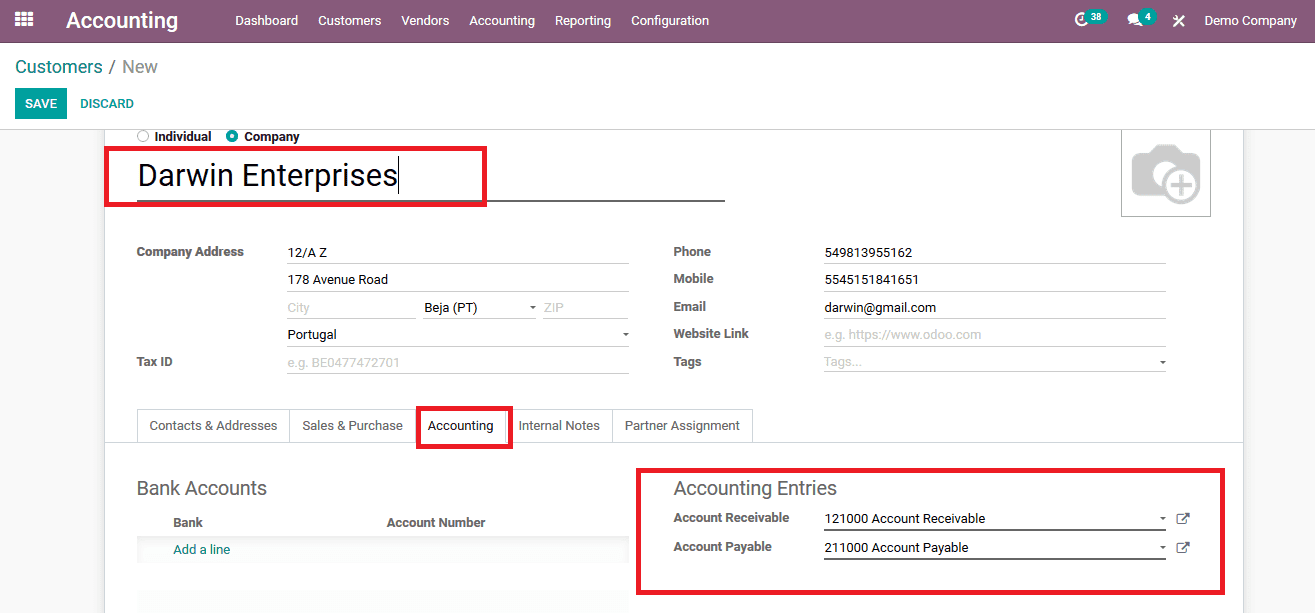Expand the Tags dropdown

(x=1162, y=363)
